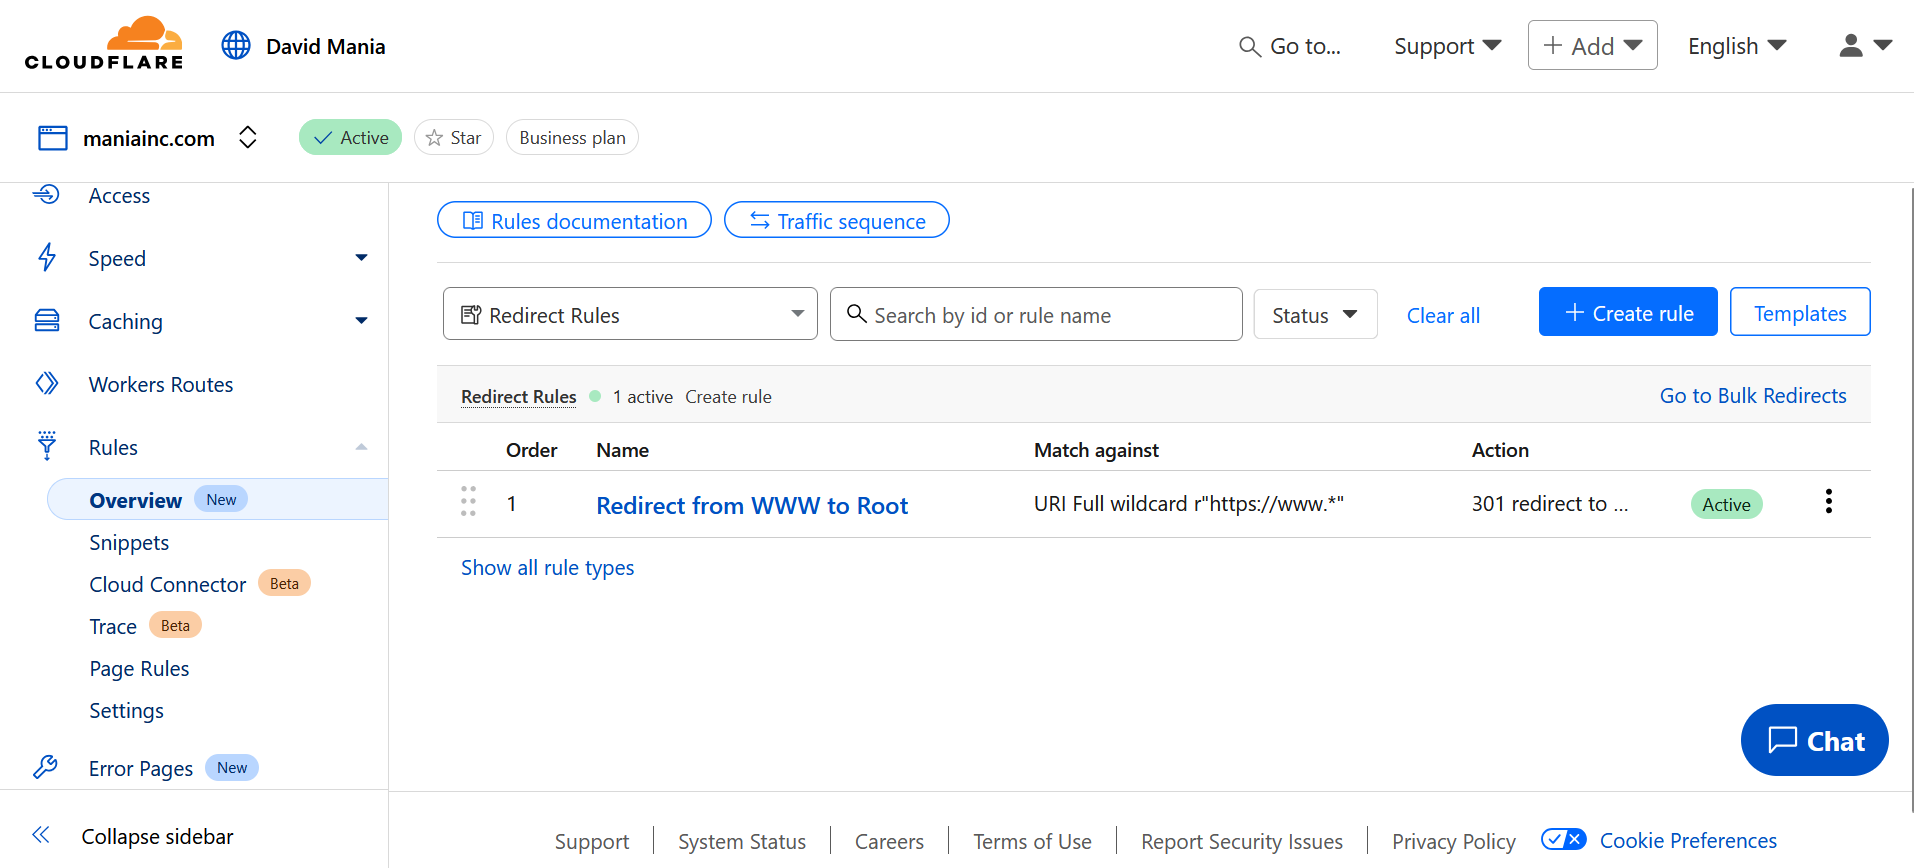Open Rules Settings in sidebar
1914x868 pixels.
point(126,711)
